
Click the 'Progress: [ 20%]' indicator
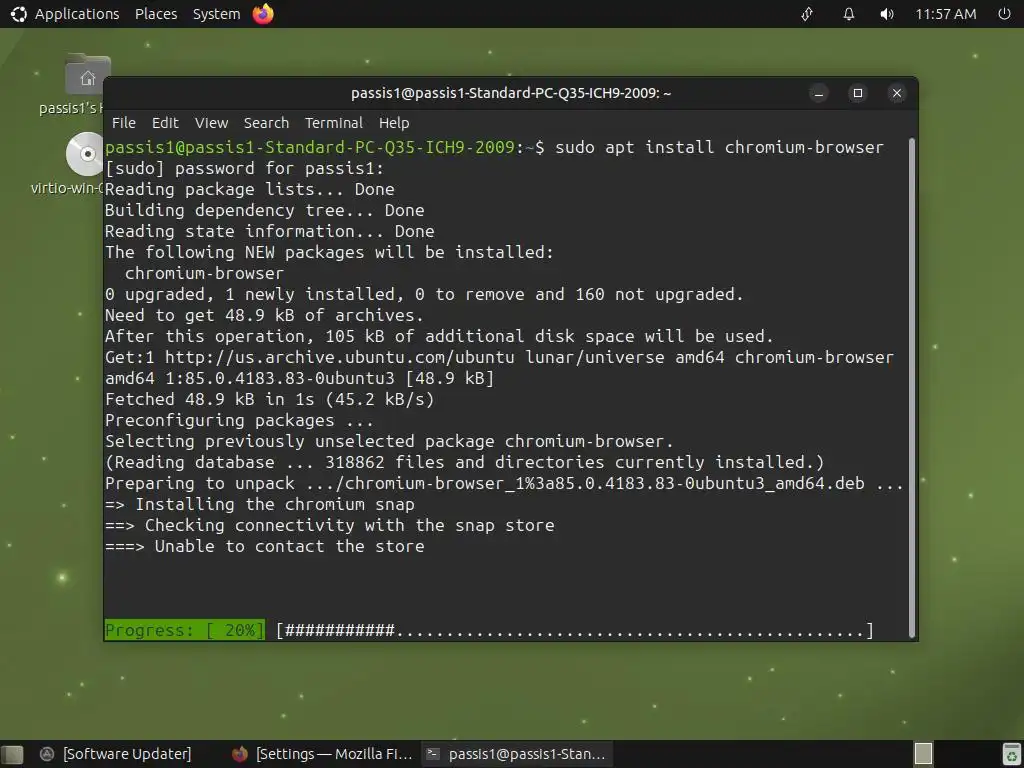185,630
